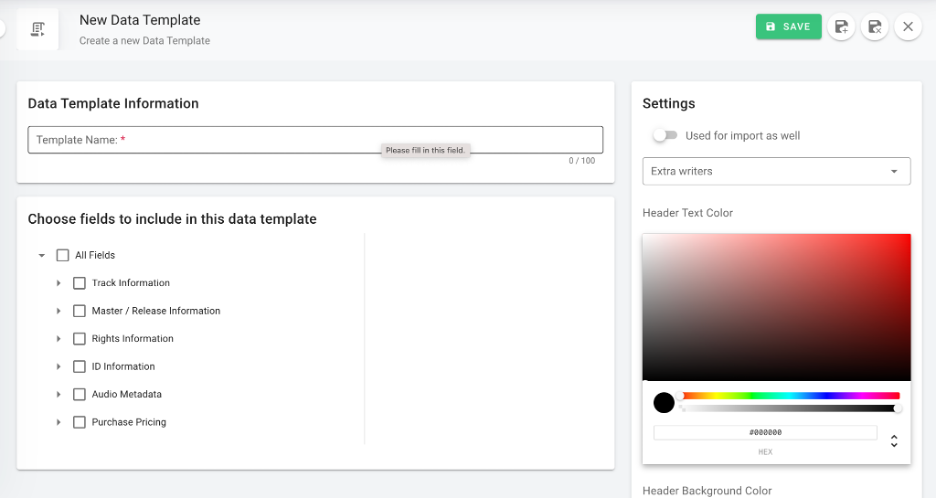
Task: Check the Track Information checkbox
Action: tap(79, 283)
